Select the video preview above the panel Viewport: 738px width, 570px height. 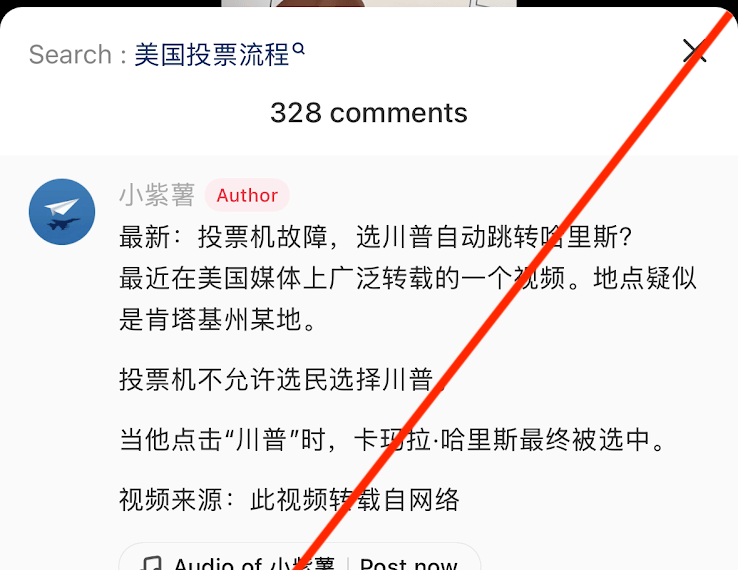pos(369,3)
